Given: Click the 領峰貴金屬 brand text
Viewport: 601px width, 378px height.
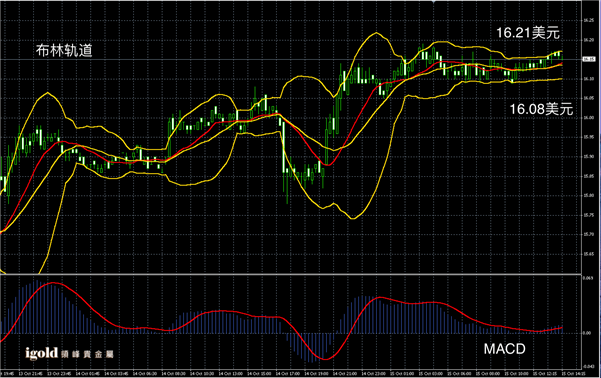Looking at the screenshot, I should tap(87, 354).
